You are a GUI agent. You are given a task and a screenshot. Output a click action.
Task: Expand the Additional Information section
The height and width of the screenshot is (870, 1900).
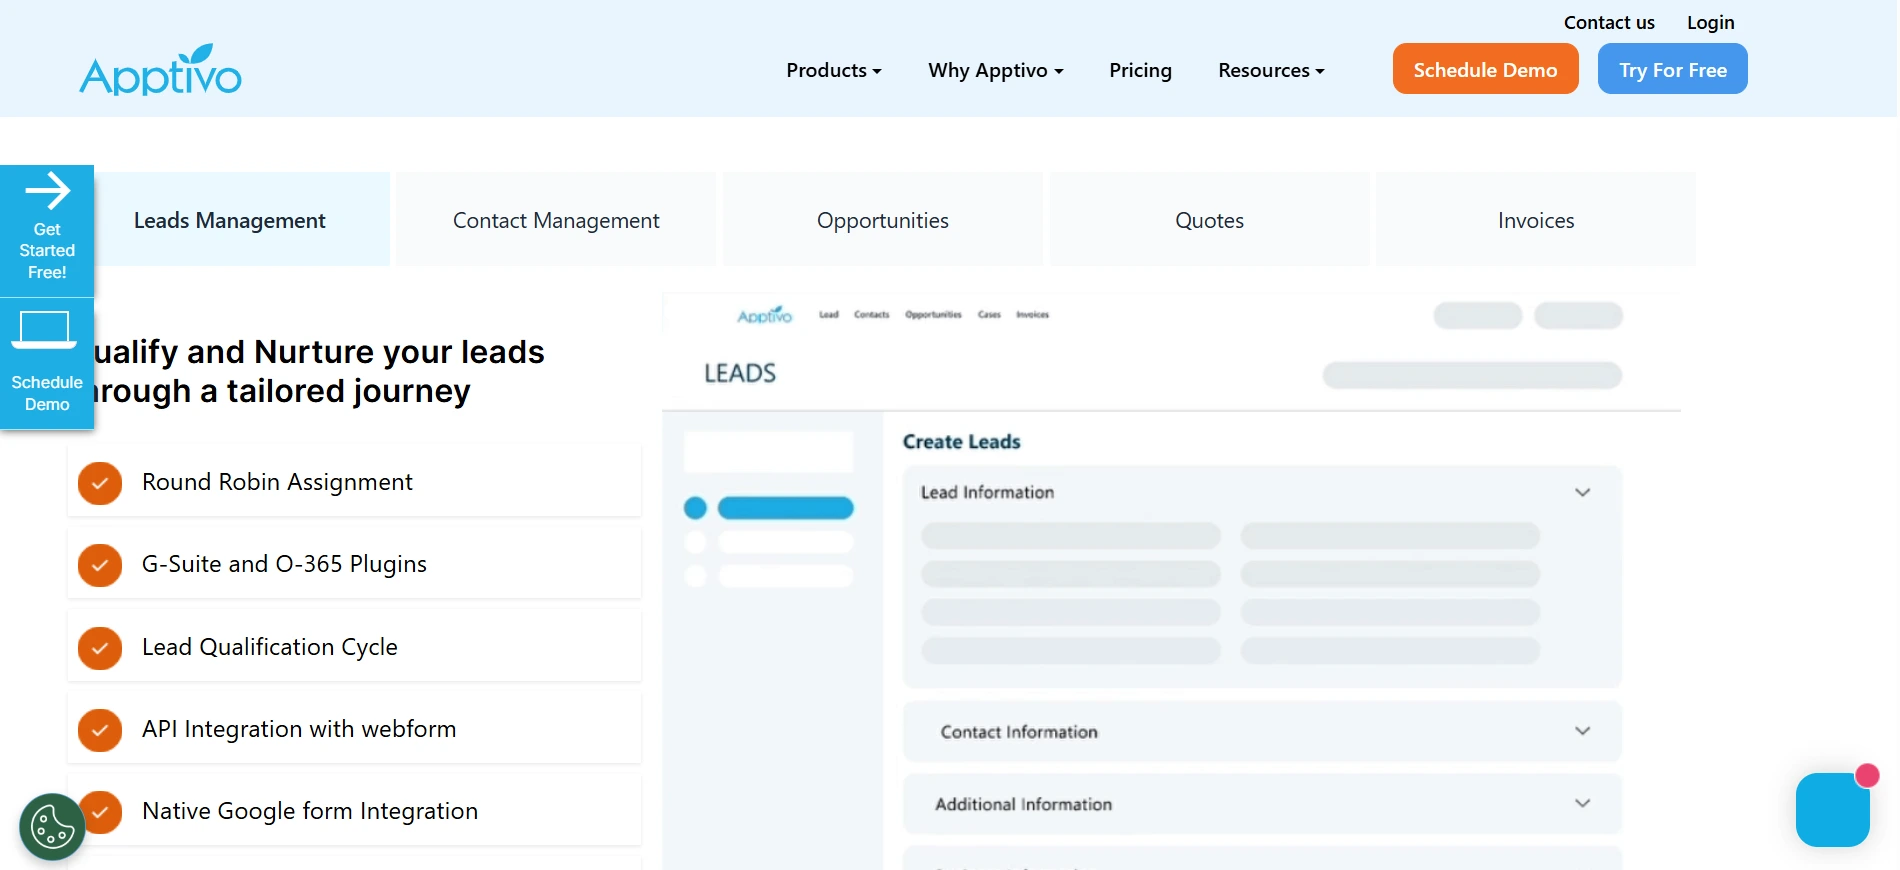tap(1582, 803)
